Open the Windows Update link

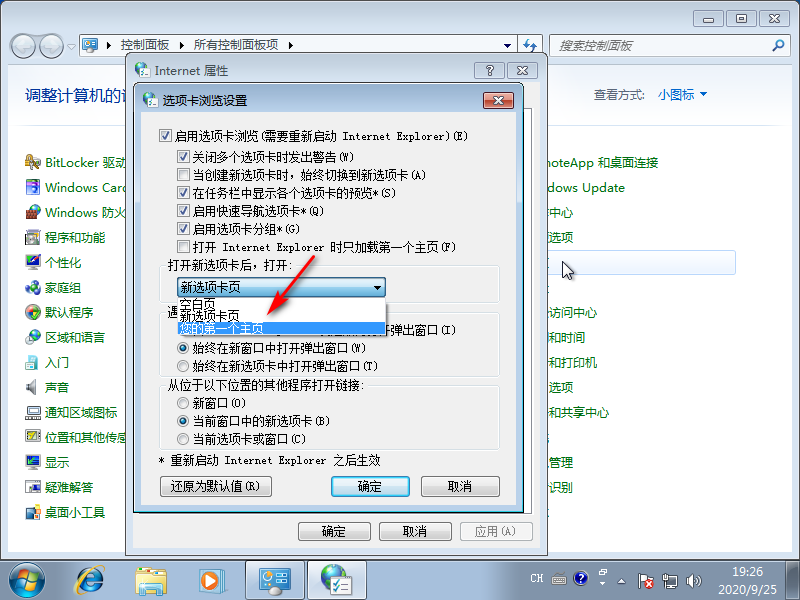coord(587,187)
